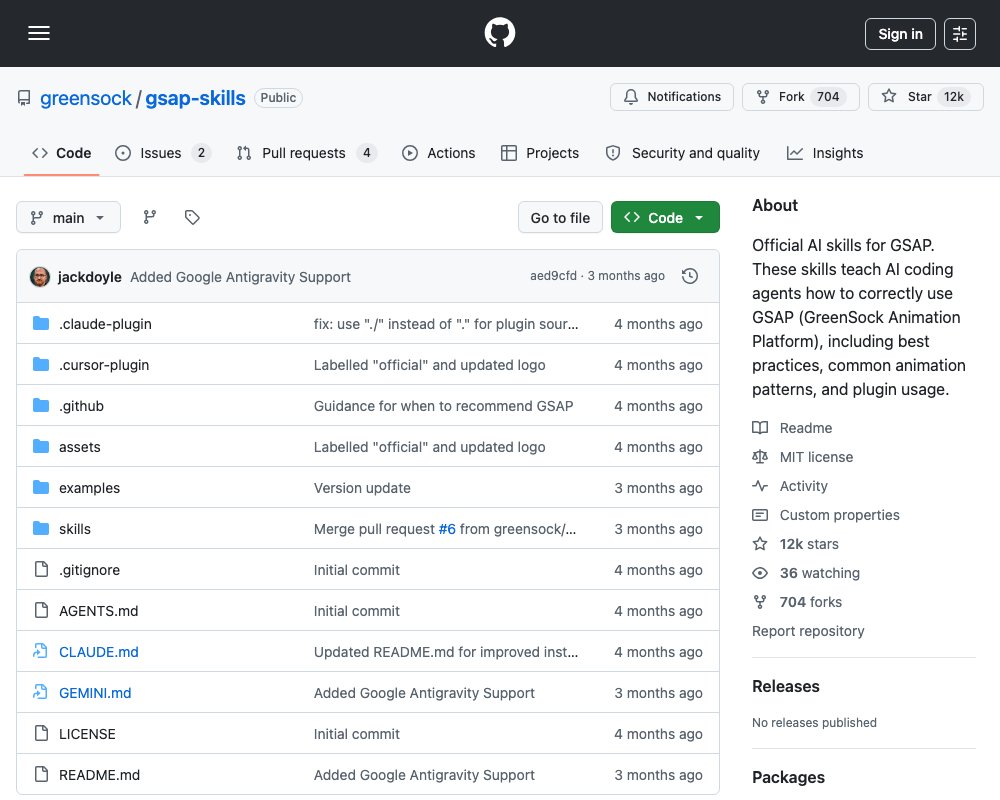Click folder icon of skills row

[x=41, y=528]
